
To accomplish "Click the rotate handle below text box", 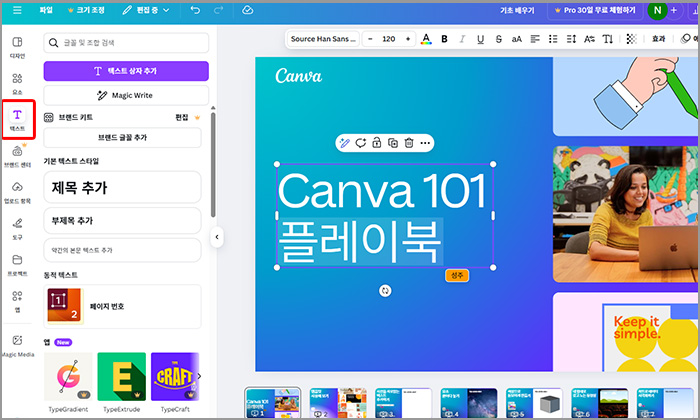I will (385, 291).
